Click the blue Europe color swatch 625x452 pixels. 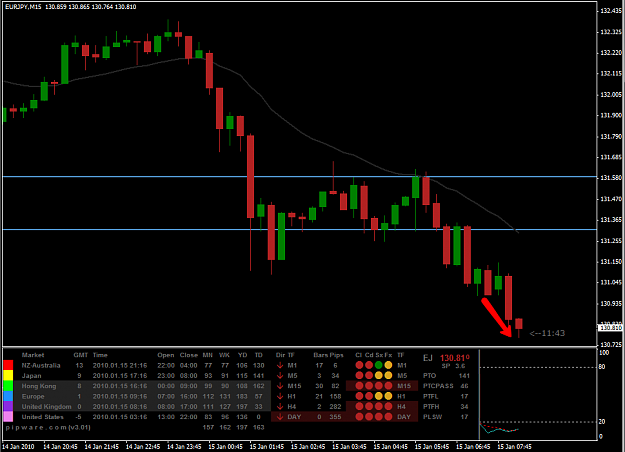click(x=8, y=396)
